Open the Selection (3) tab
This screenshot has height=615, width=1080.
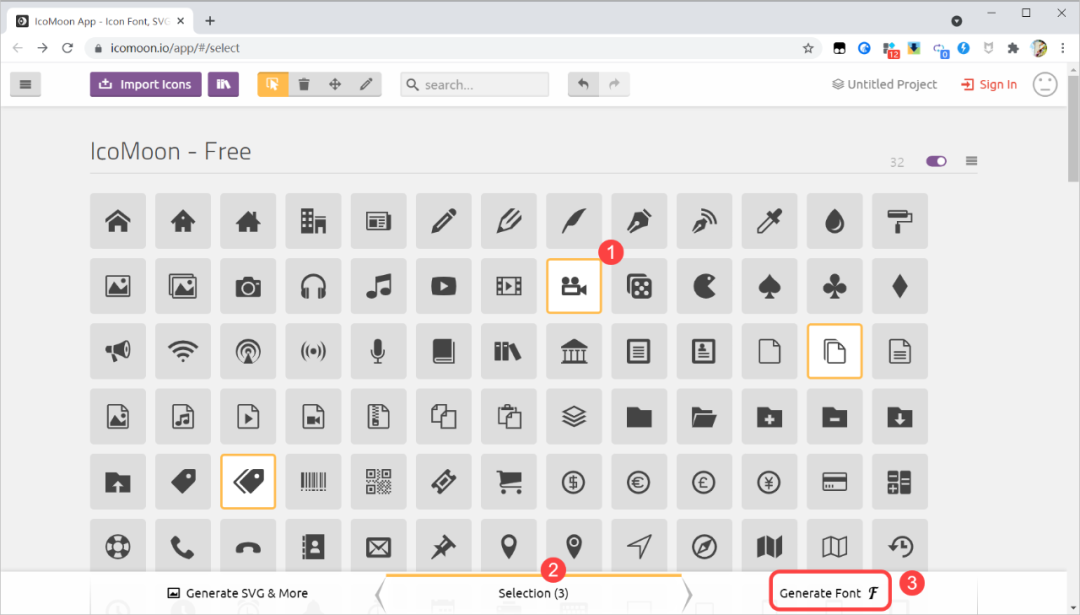click(x=534, y=593)
